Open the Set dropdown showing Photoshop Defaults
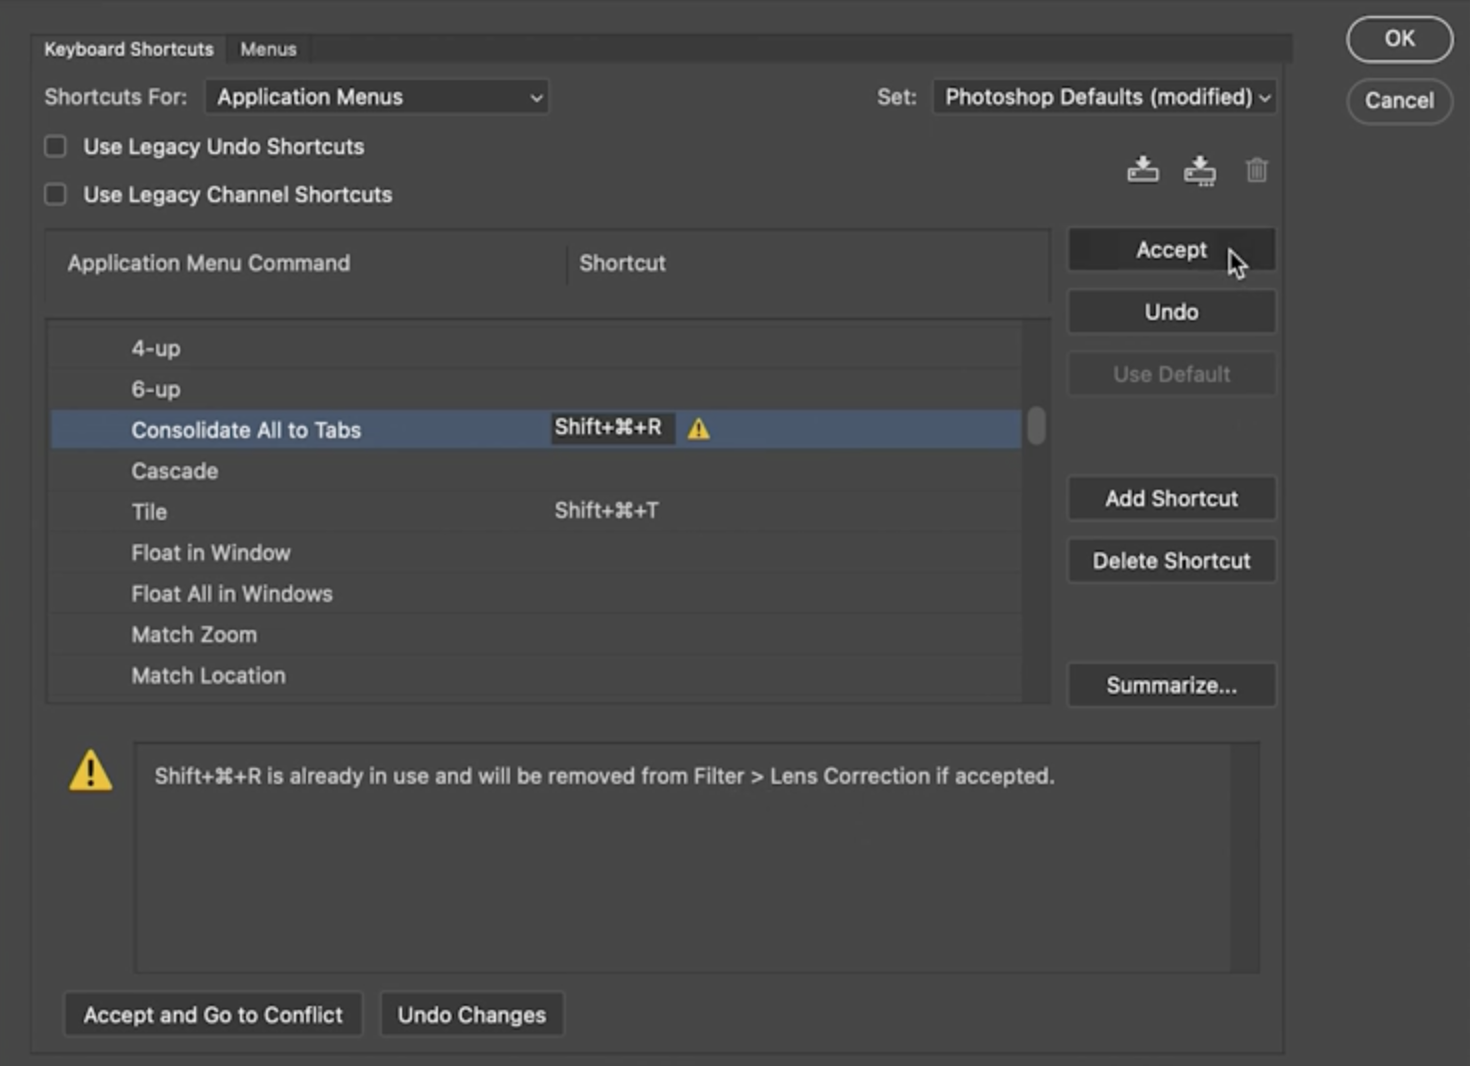 coord(1105,97)
